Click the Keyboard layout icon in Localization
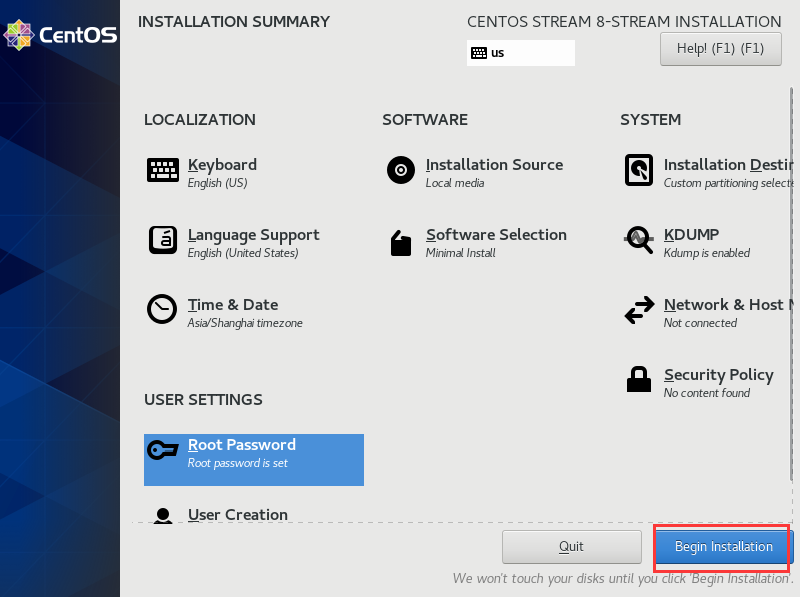This screenshot has width=800, height=597. click(x=163, y=170)
